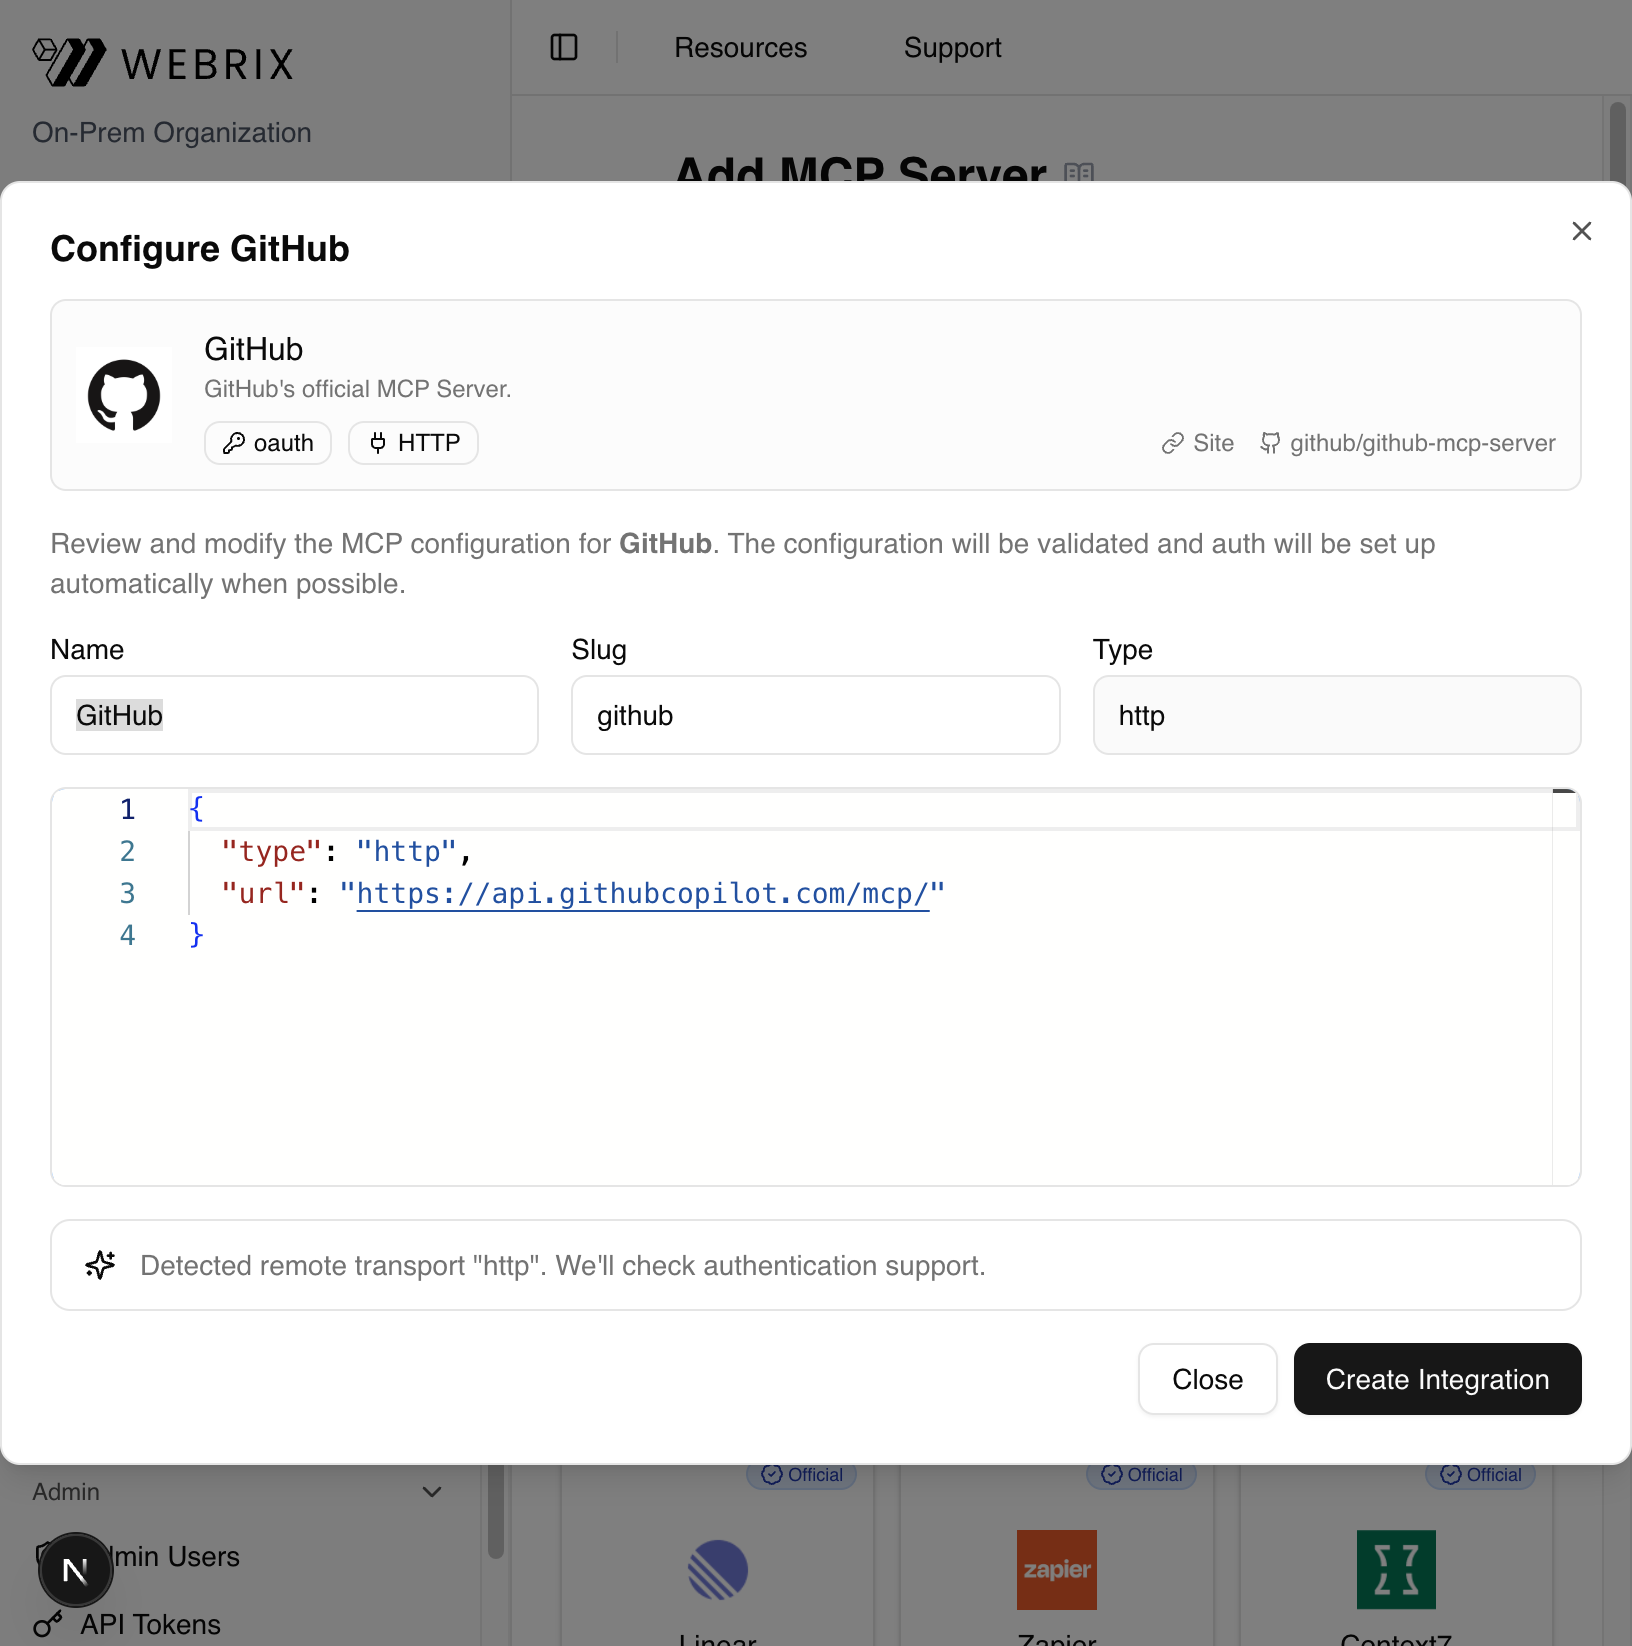Click the Configure GitHub heading
Image resolution: width=1632 pixels, height=1646 pixels.
click(200, 248)
